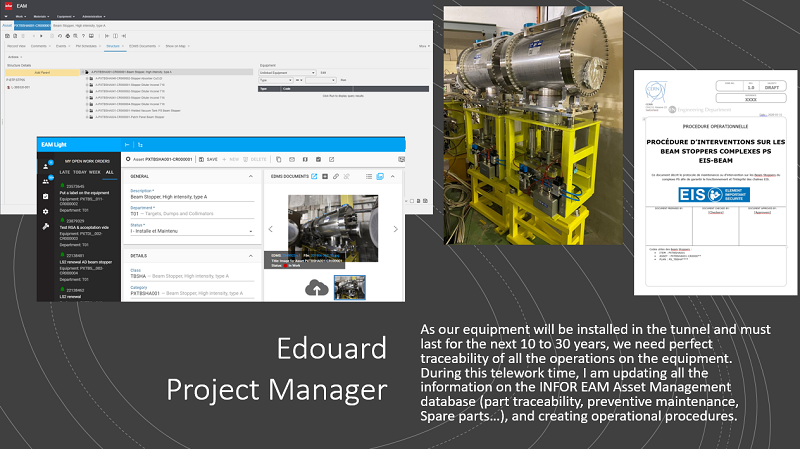Image resolution: width=800 pixels, height=449 pixels.
Task: Open work order 'LS2 renewal AD beam stopper'
Action: pos(86,262)
